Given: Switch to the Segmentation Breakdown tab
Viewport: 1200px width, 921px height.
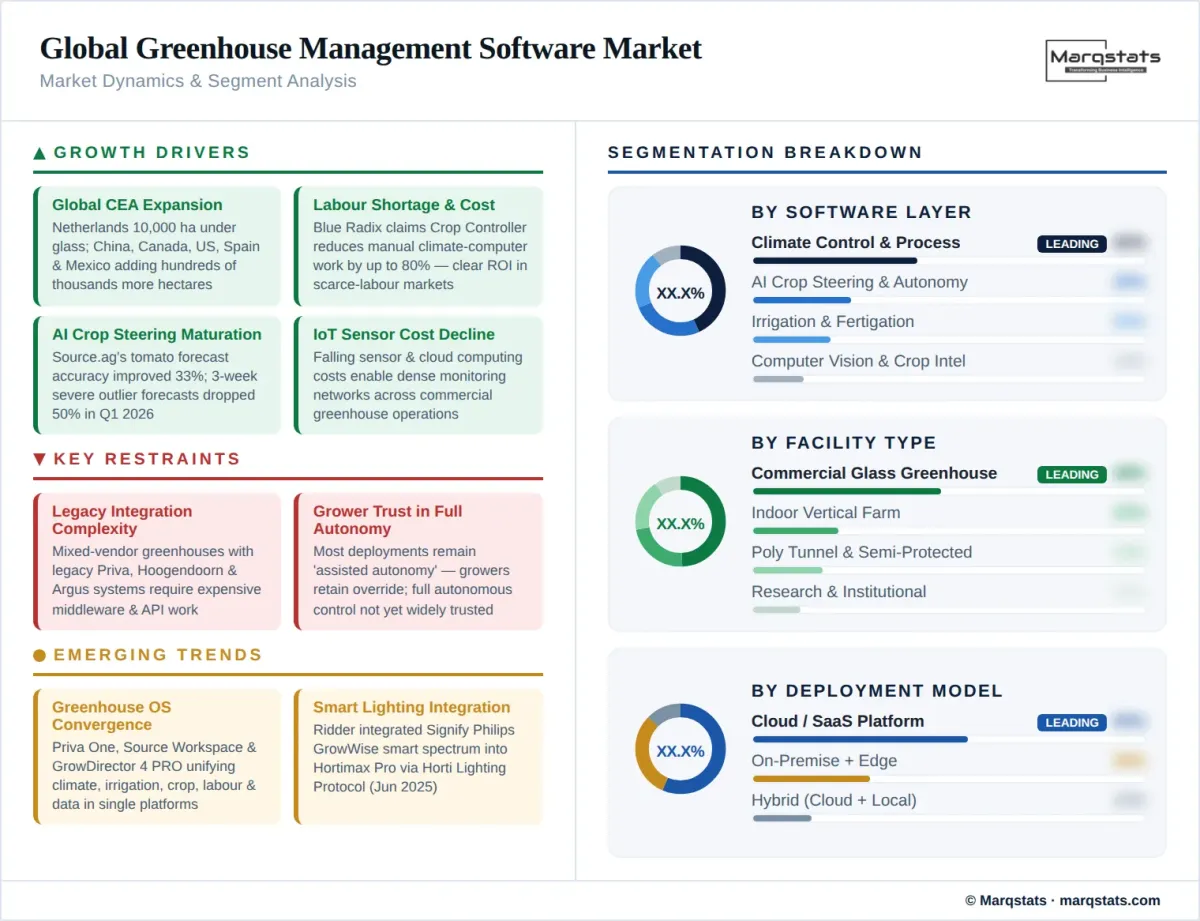Looking at the screenshot, I should click(x=765, y=152).
